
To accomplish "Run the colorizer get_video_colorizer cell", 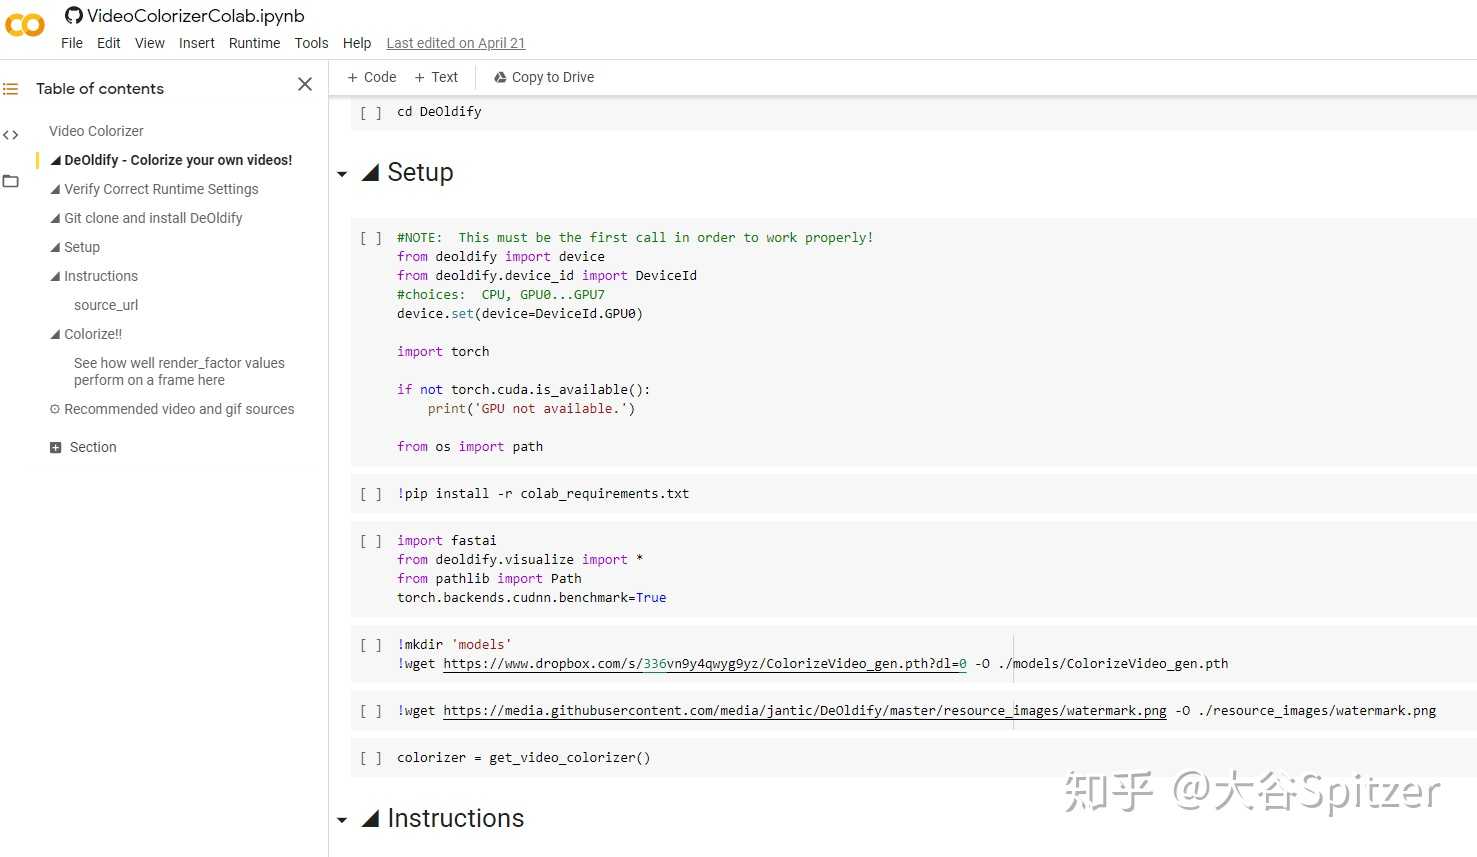I will pyautogui.click(x=371, y=758).
